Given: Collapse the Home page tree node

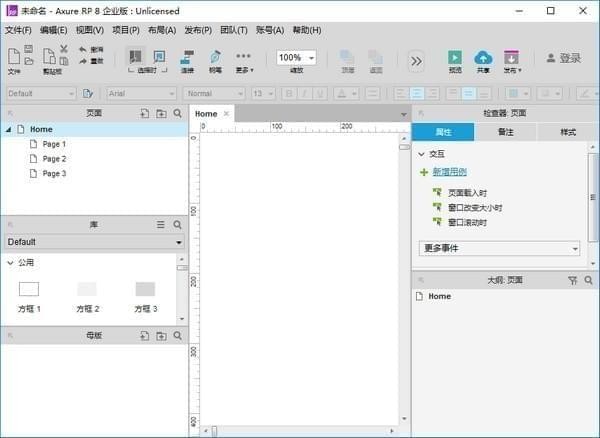Looking at the screenshot, I should (8, 130).
